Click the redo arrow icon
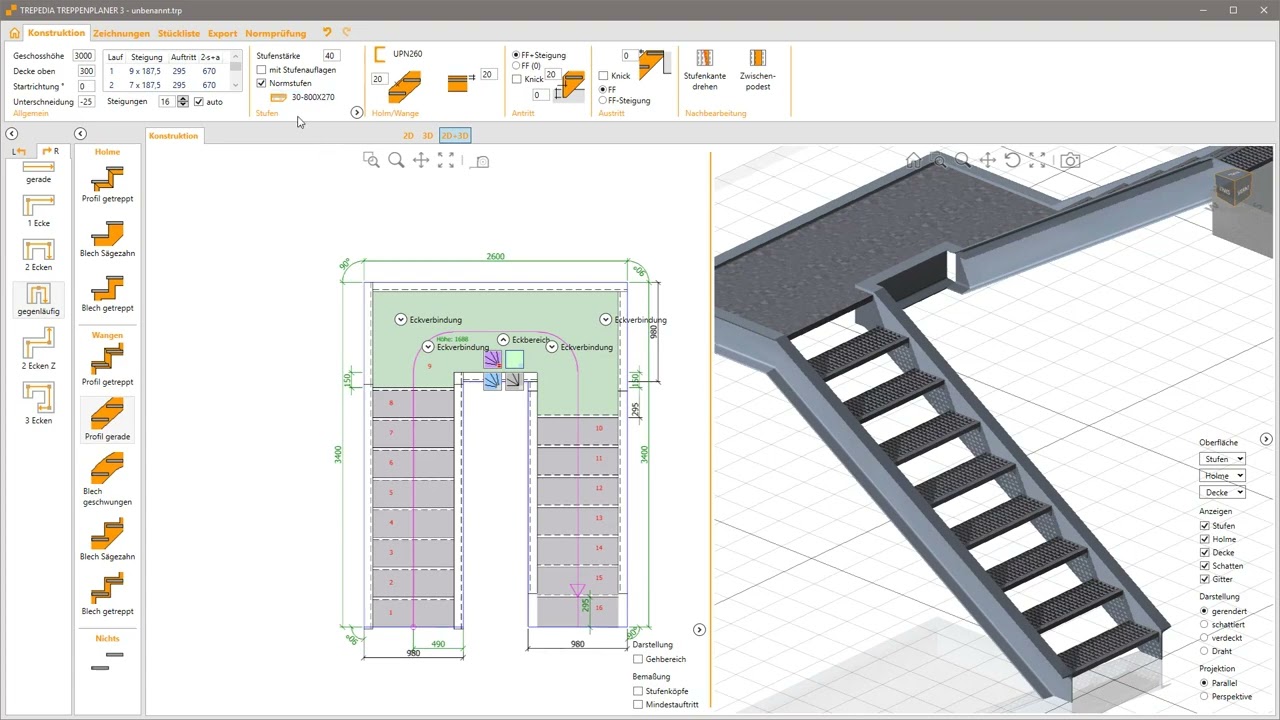Image resolution: width=1280 pixels, height=720 pixels. (x=347, y=33)
